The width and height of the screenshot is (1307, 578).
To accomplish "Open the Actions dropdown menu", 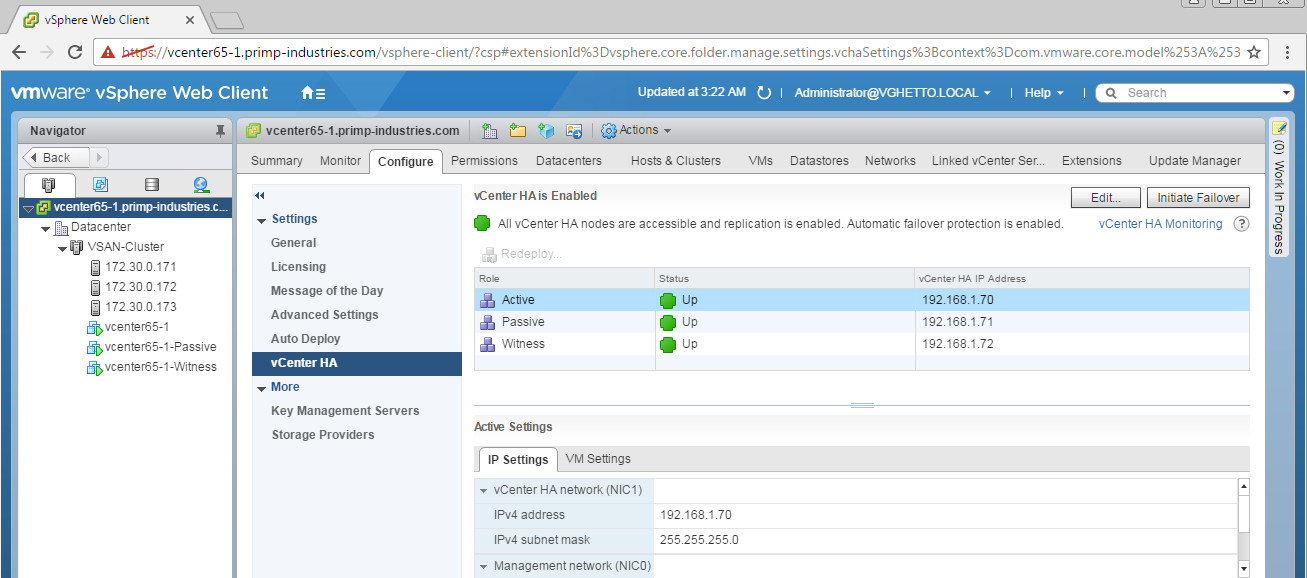I will point(637,131).
